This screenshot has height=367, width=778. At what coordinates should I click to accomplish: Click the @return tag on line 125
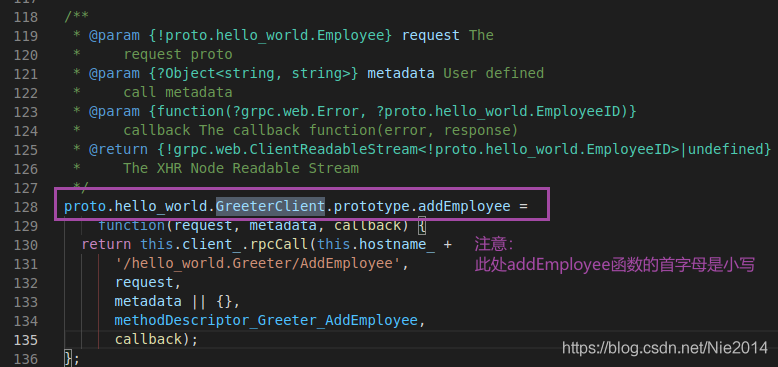(x=118, y=149)
